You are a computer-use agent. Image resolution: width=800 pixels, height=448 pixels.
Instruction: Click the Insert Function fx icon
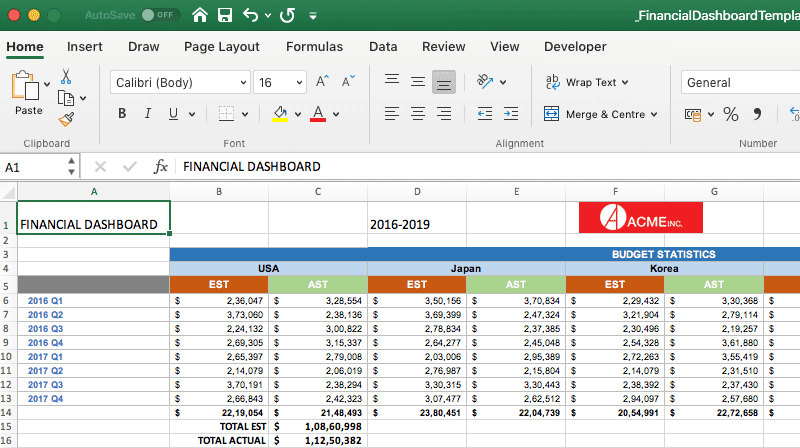pos(160,167)
